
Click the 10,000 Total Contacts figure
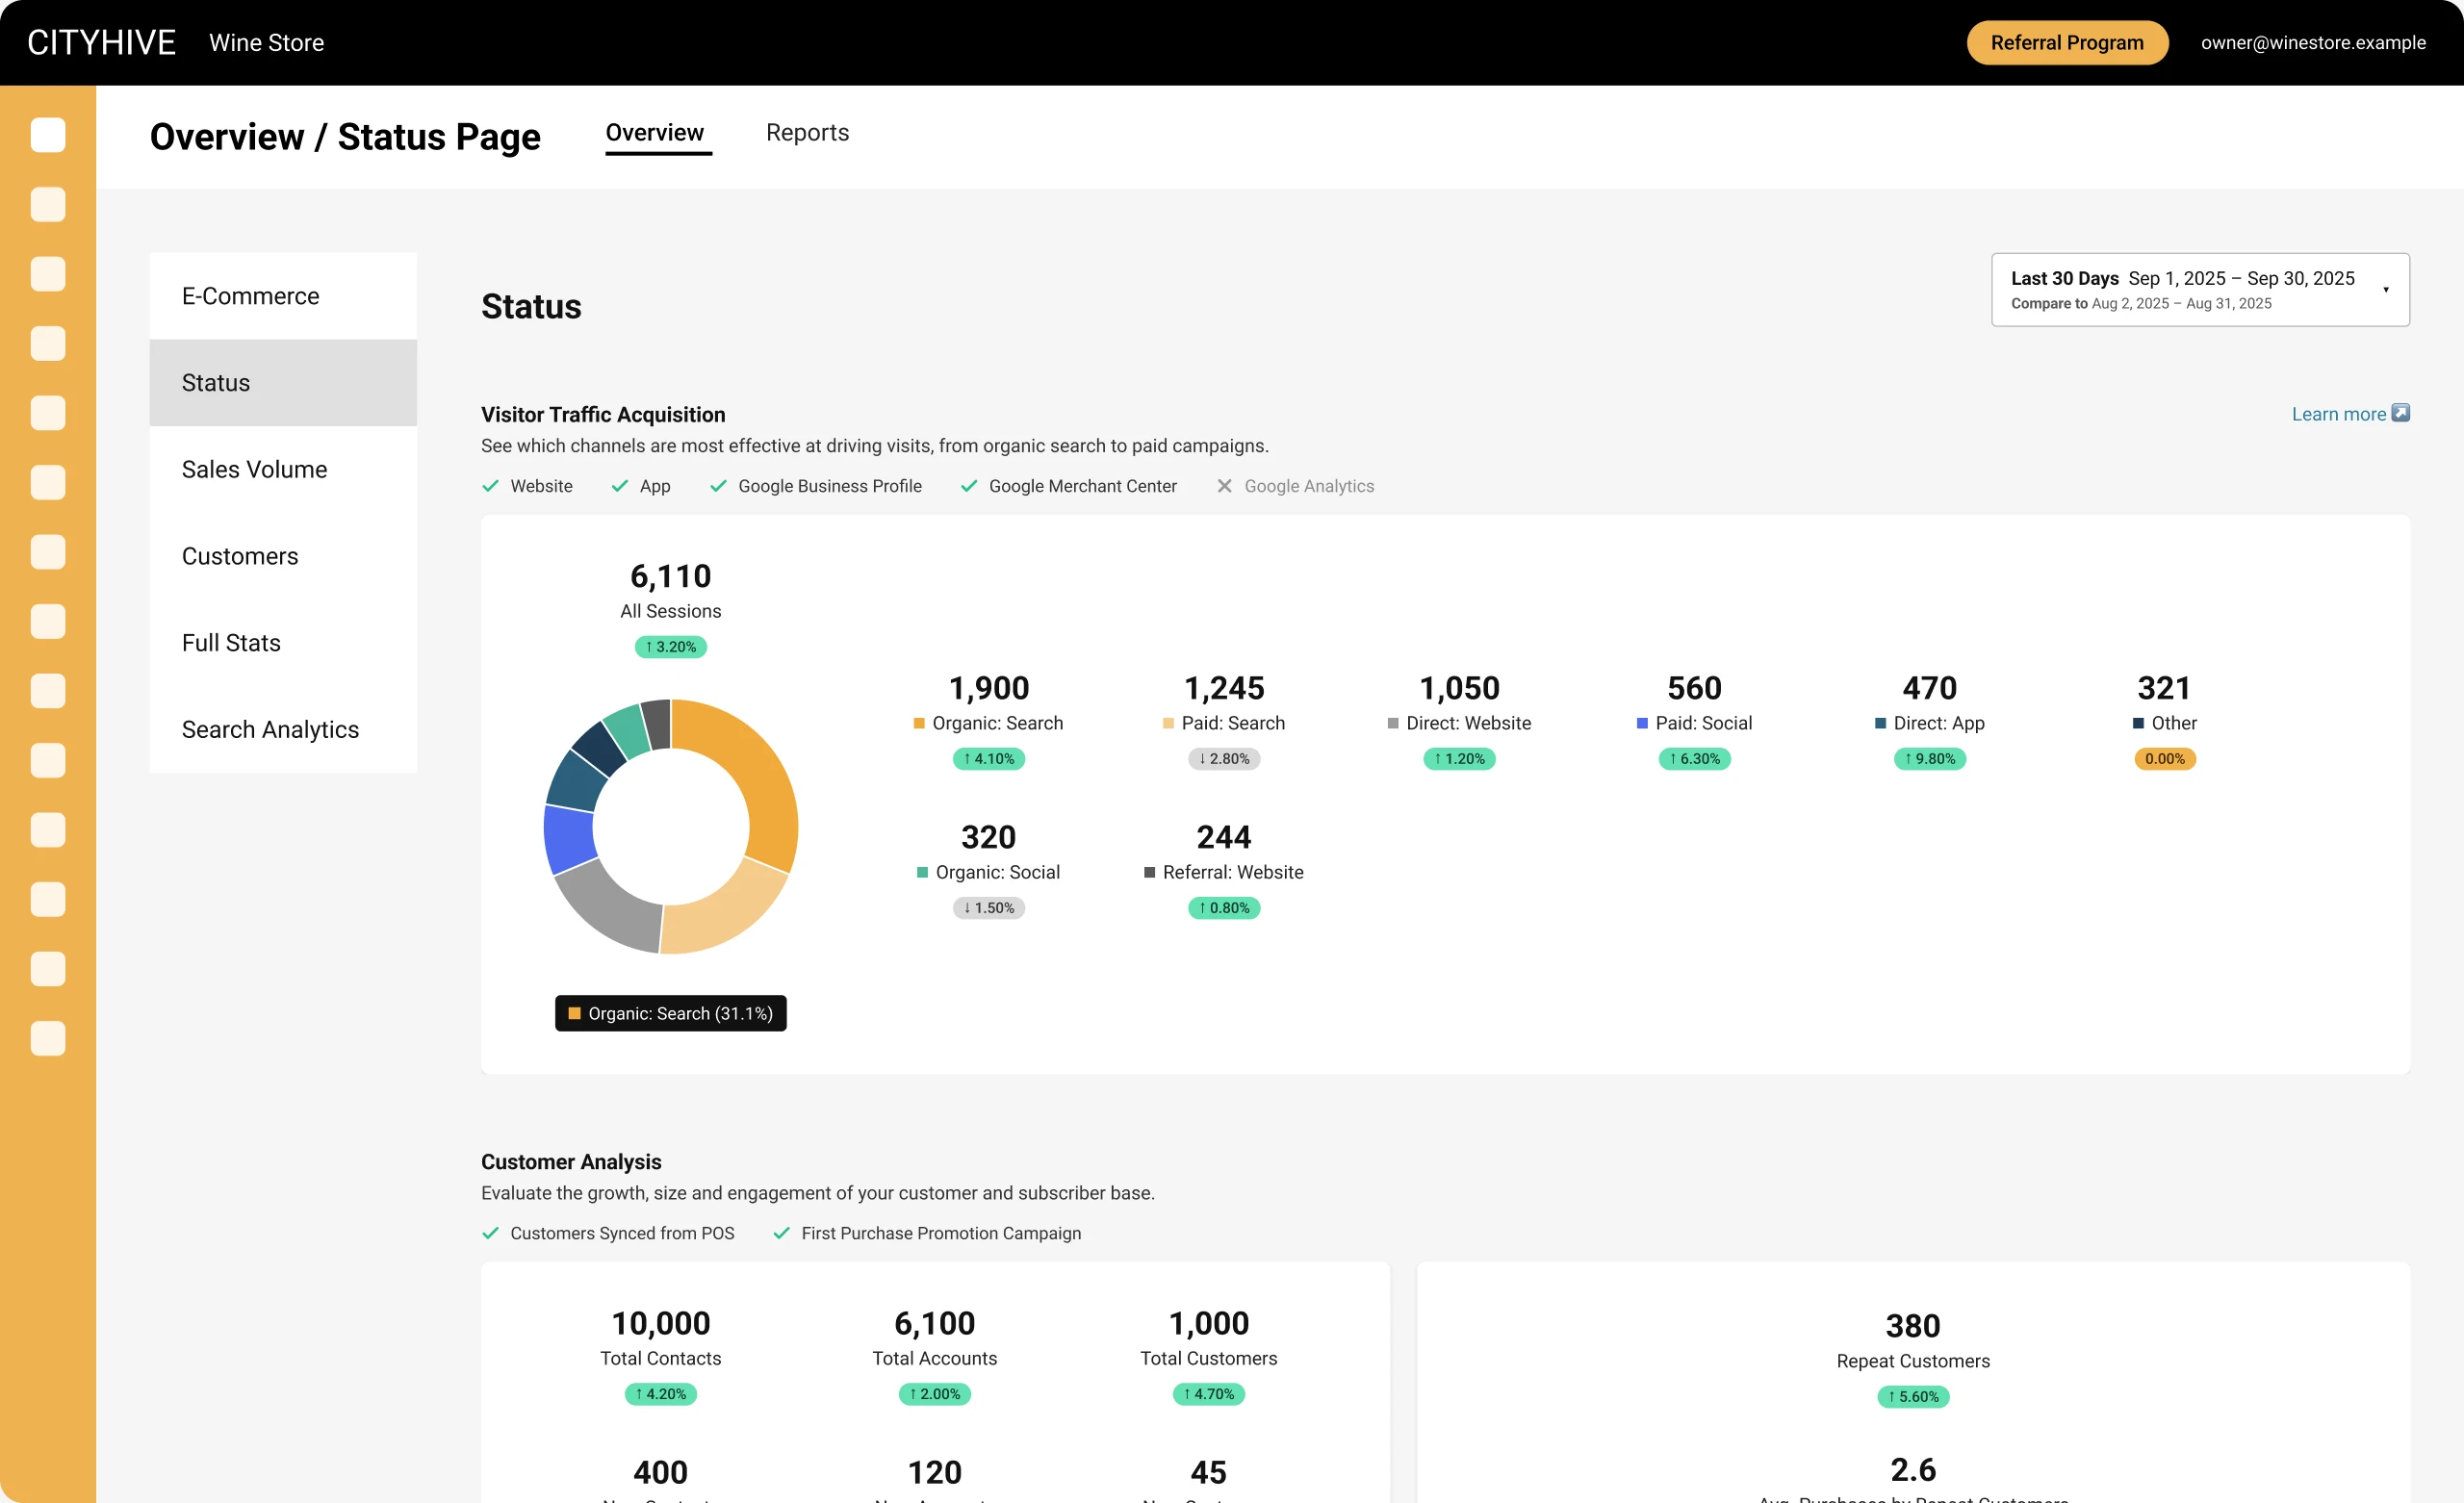pos(661,1323)
